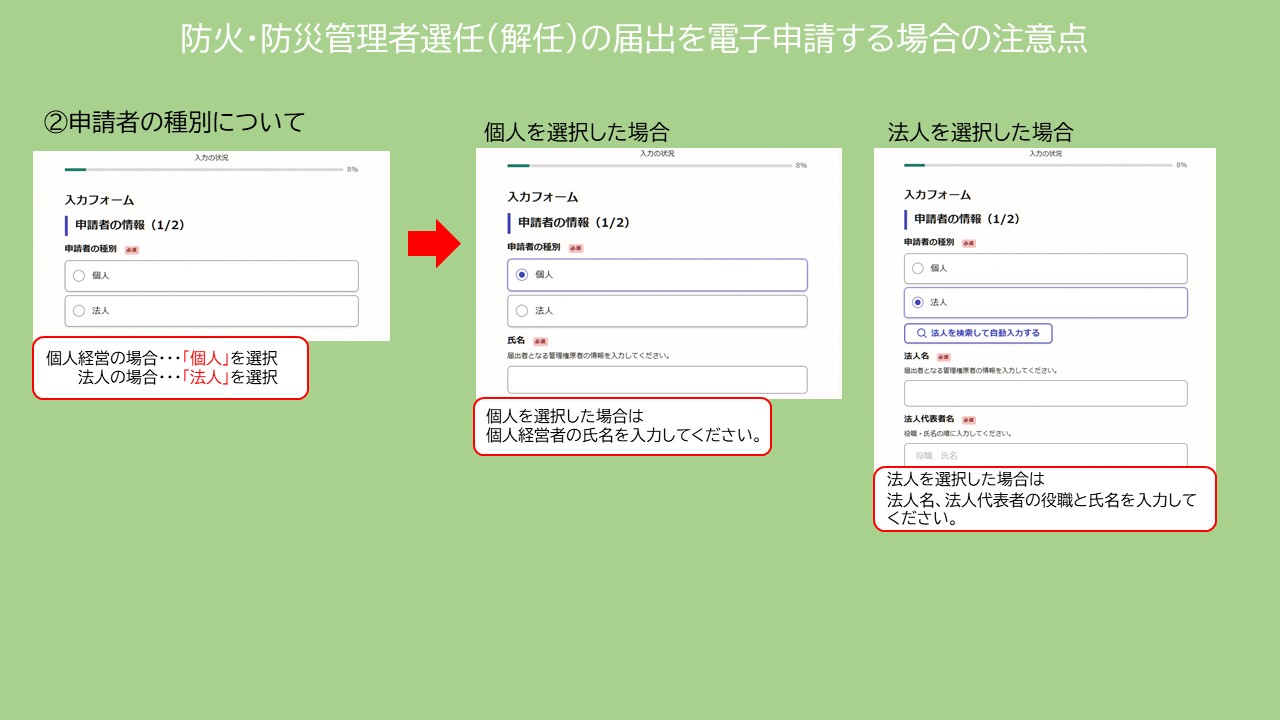The image size is (1280, 720).
Task: Choose 個人 radio in the rightmost form
Action: (918, 268)
